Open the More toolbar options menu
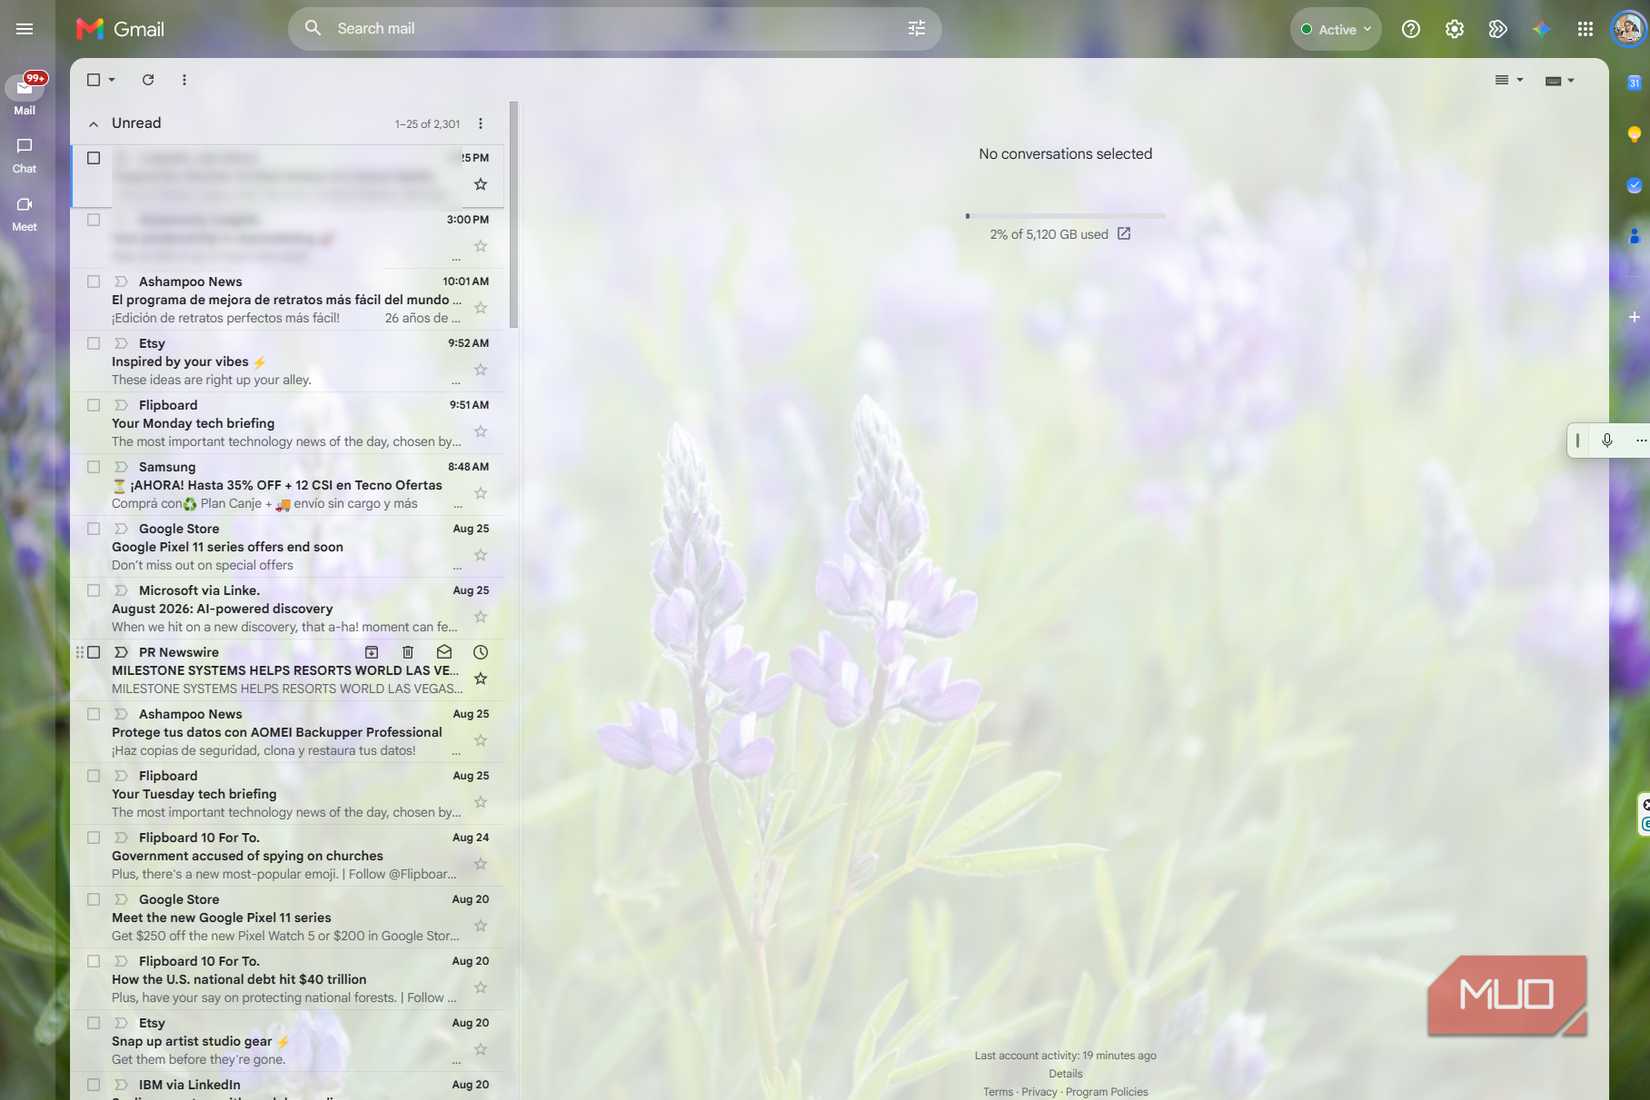The height and width of the screenshot is (1100, 1650). pos(184,80)
